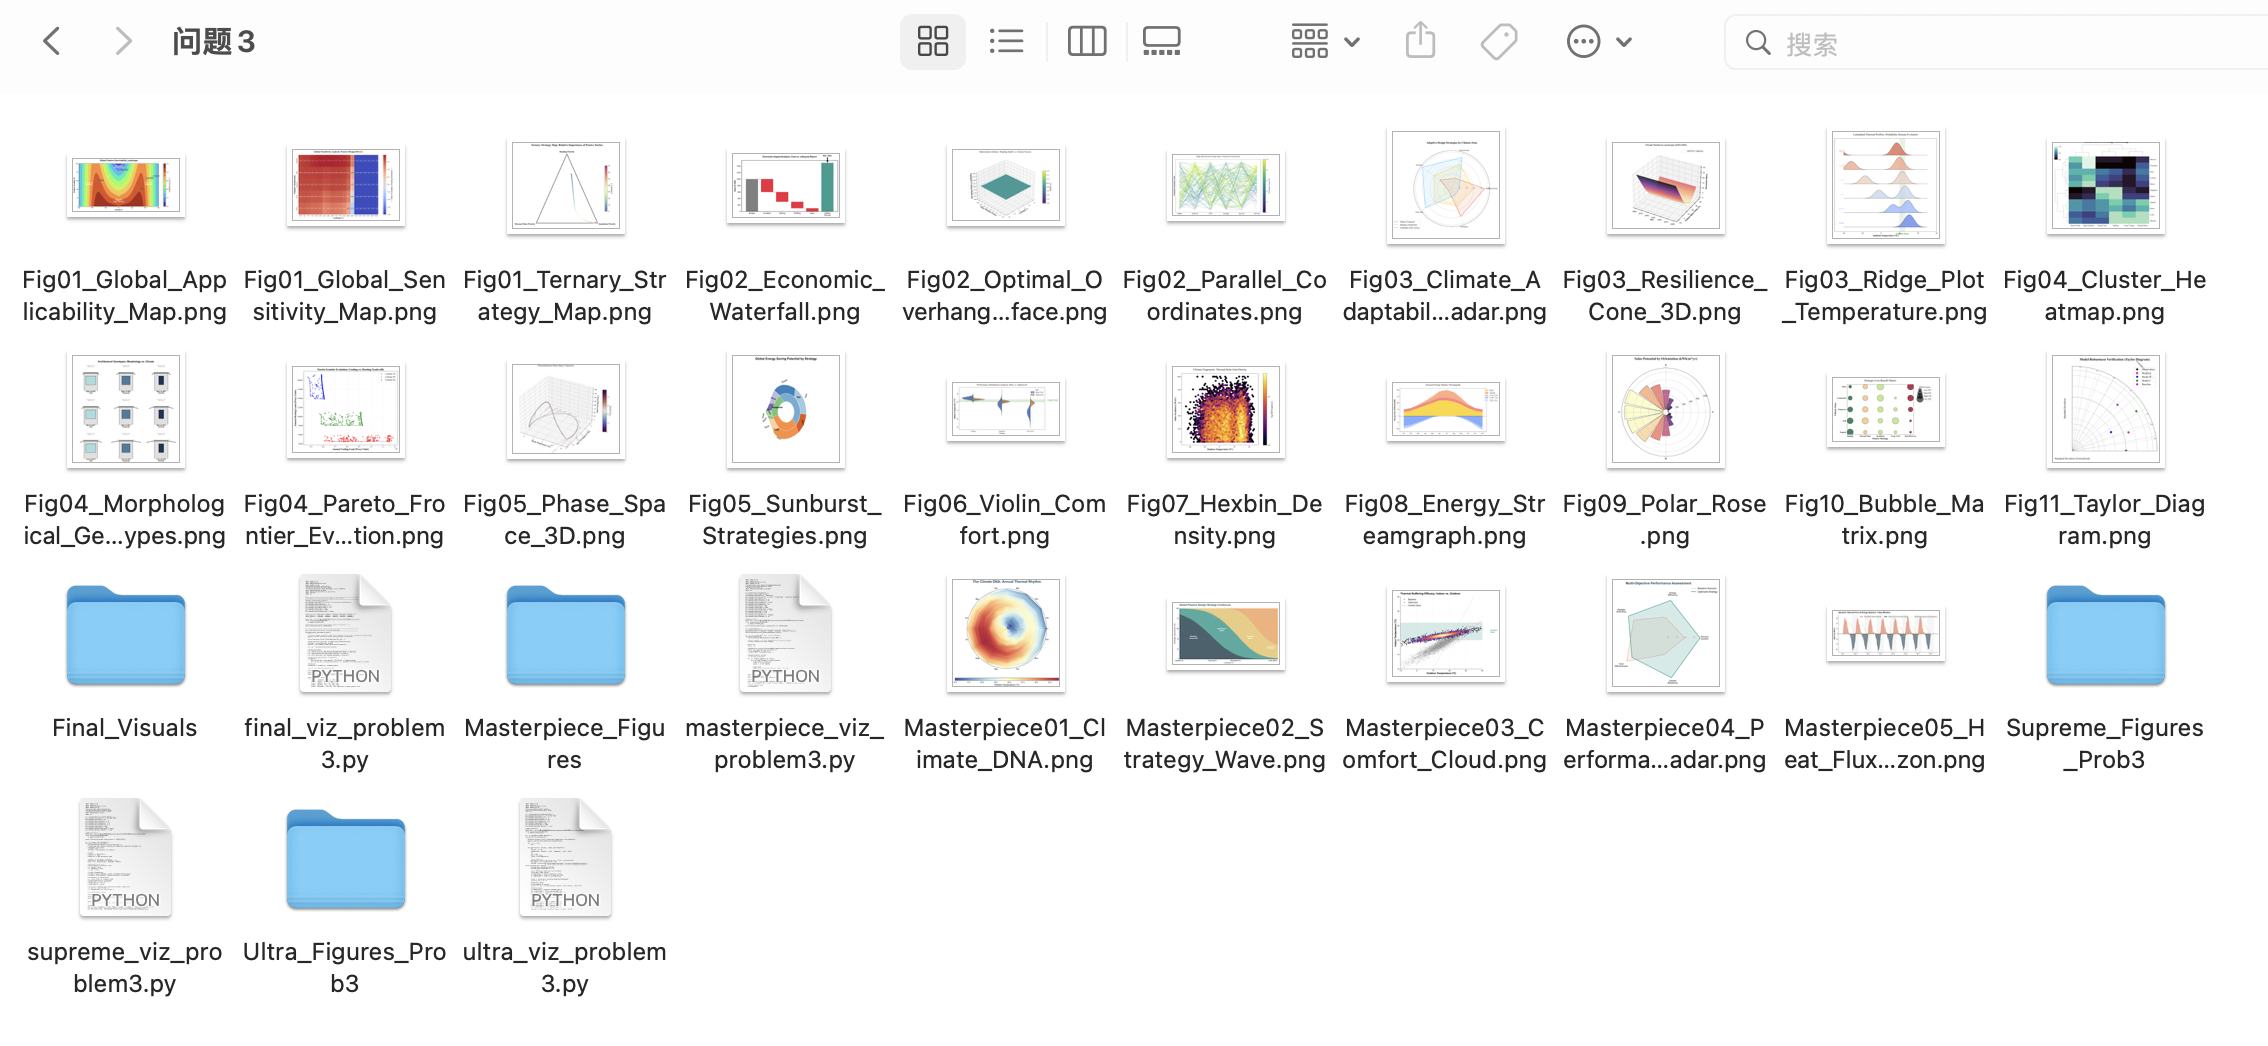Viewport: 2268px width, 1046px height.
Task: Select supreme_viz_problem3.py Python file
Action: 125,858
